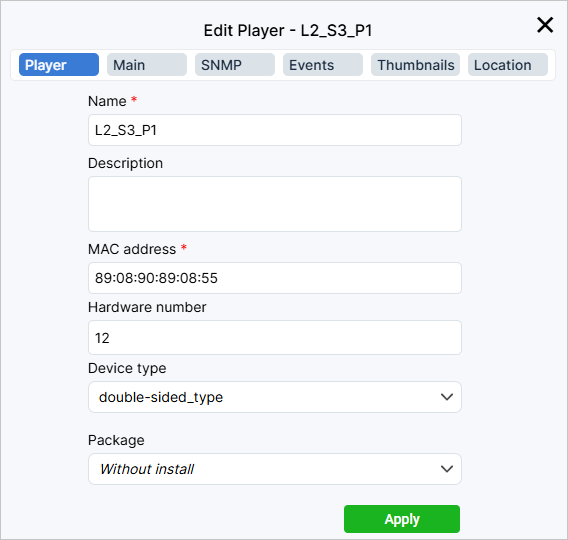The height and width of the screenshot is (540, 568).
Task: Go to the Events tab
Action: pos(323,65)
